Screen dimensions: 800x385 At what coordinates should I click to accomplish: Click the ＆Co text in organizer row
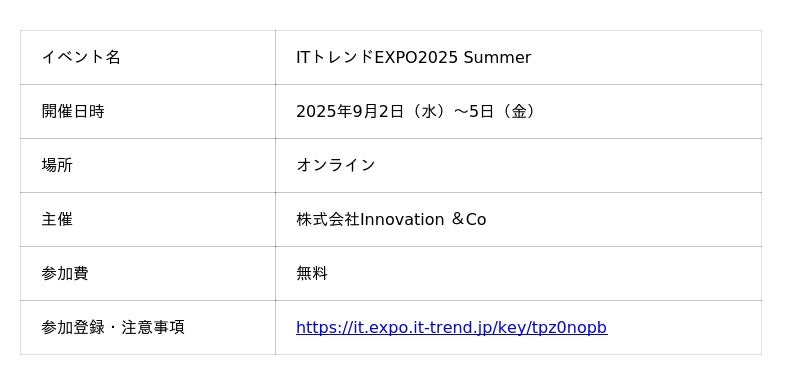(x=468, y=219)
